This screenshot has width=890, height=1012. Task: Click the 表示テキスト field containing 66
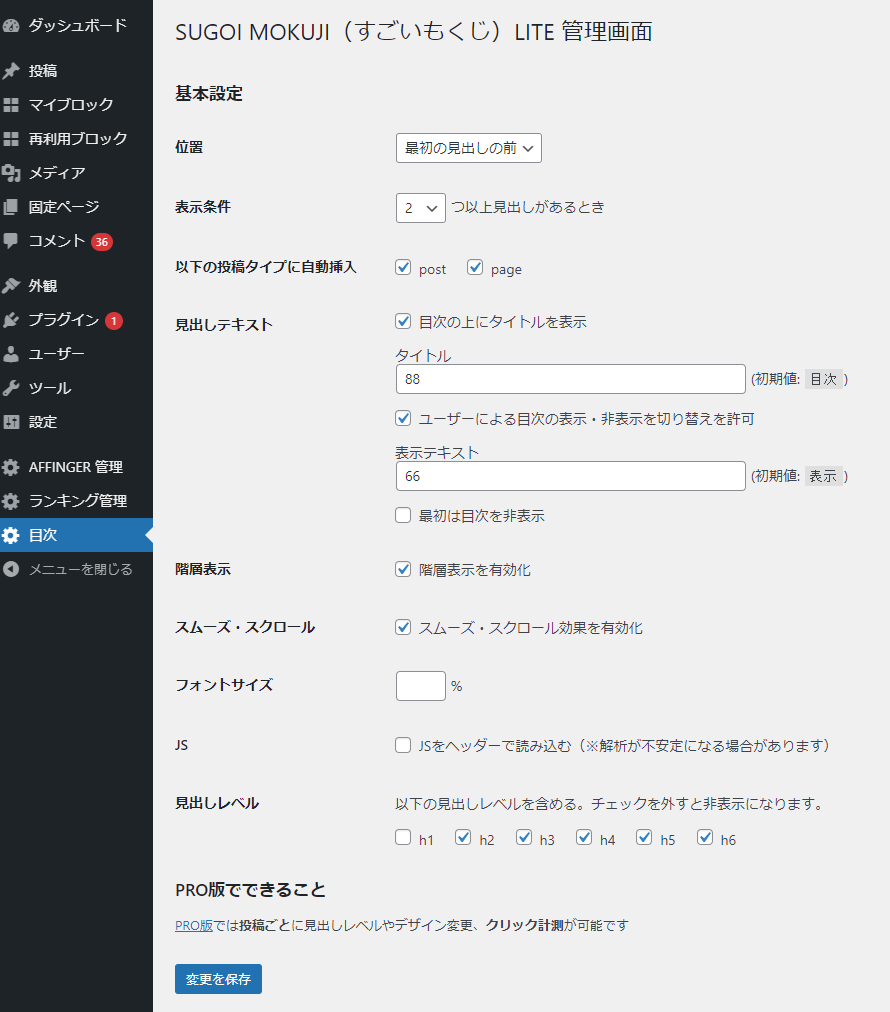coord(571,476)
